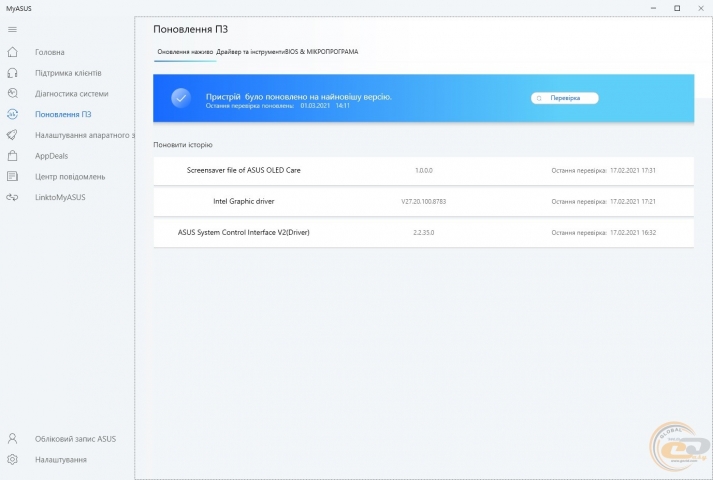Click the message icon for Центр повідомлень

coord(13,176)
